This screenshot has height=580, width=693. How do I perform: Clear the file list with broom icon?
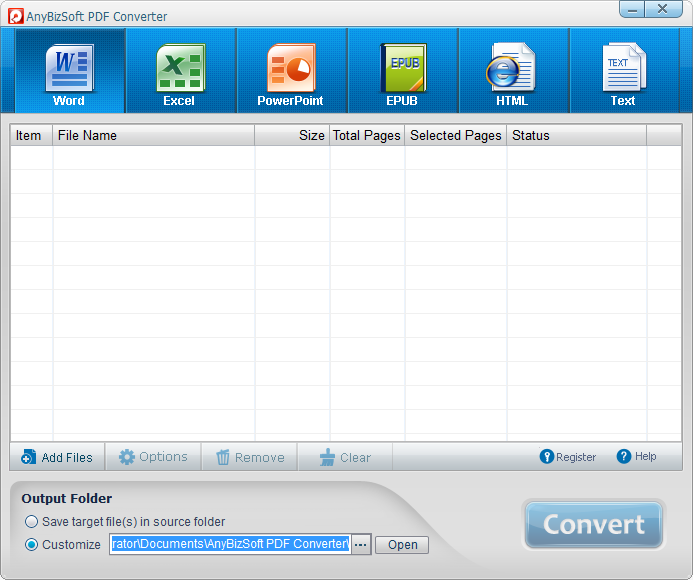tap(345, 457)
